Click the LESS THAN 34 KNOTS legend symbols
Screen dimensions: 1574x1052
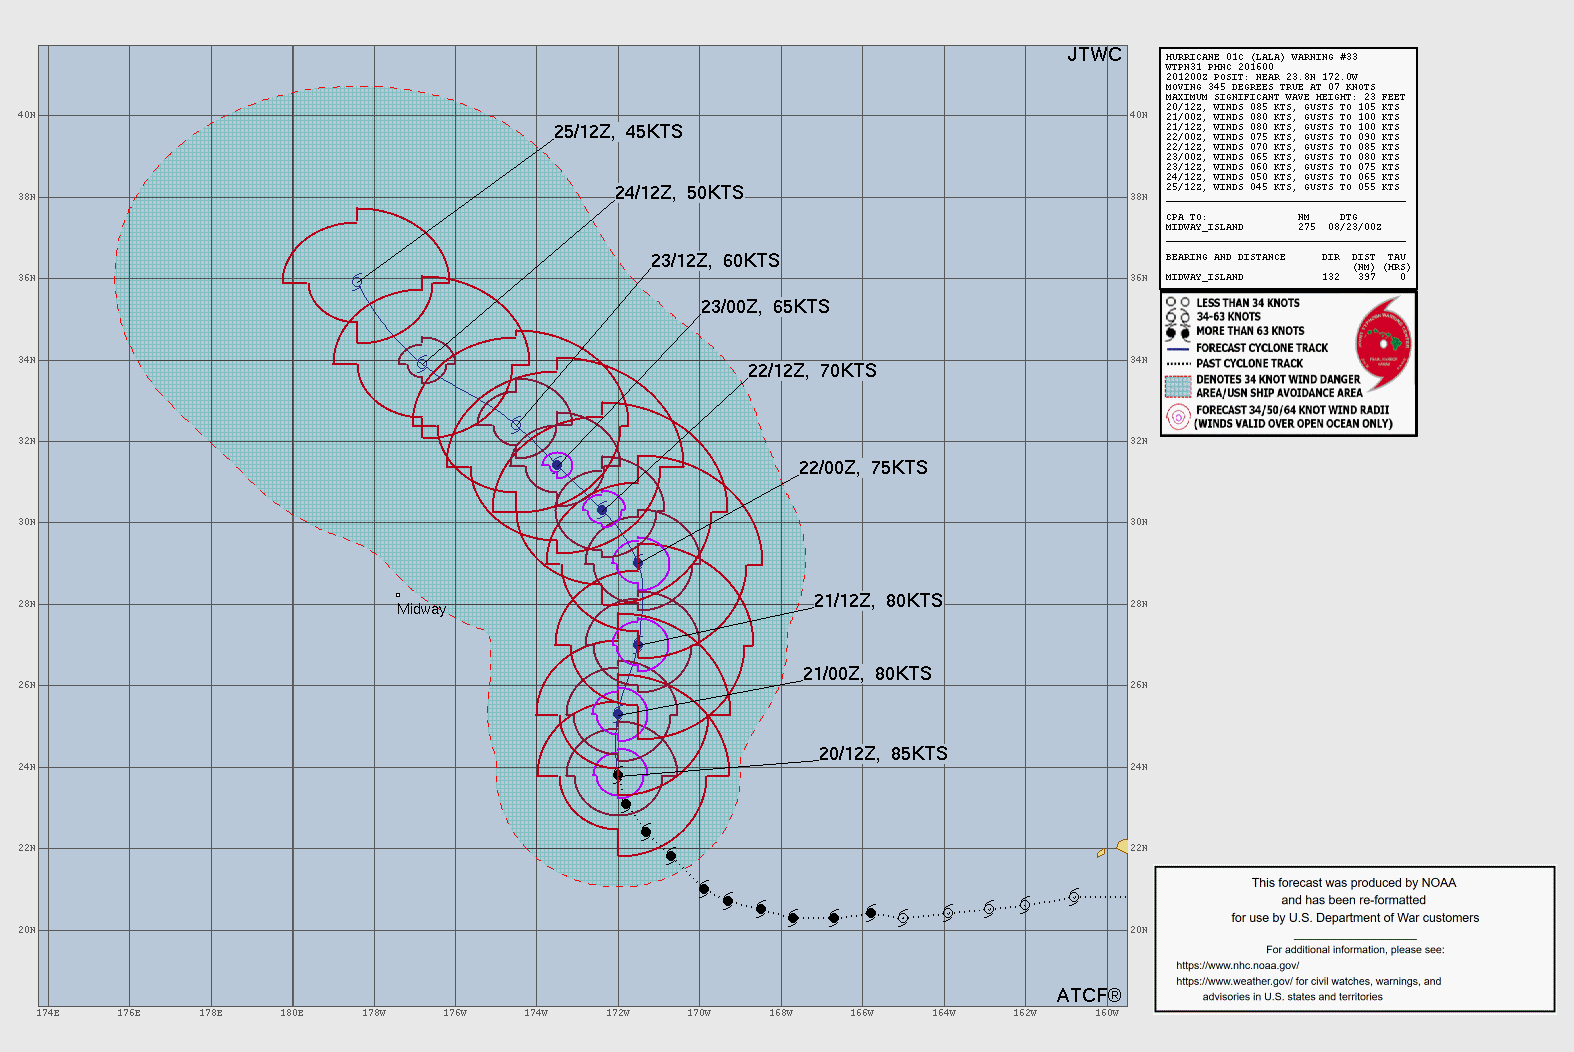point(1178,303)
